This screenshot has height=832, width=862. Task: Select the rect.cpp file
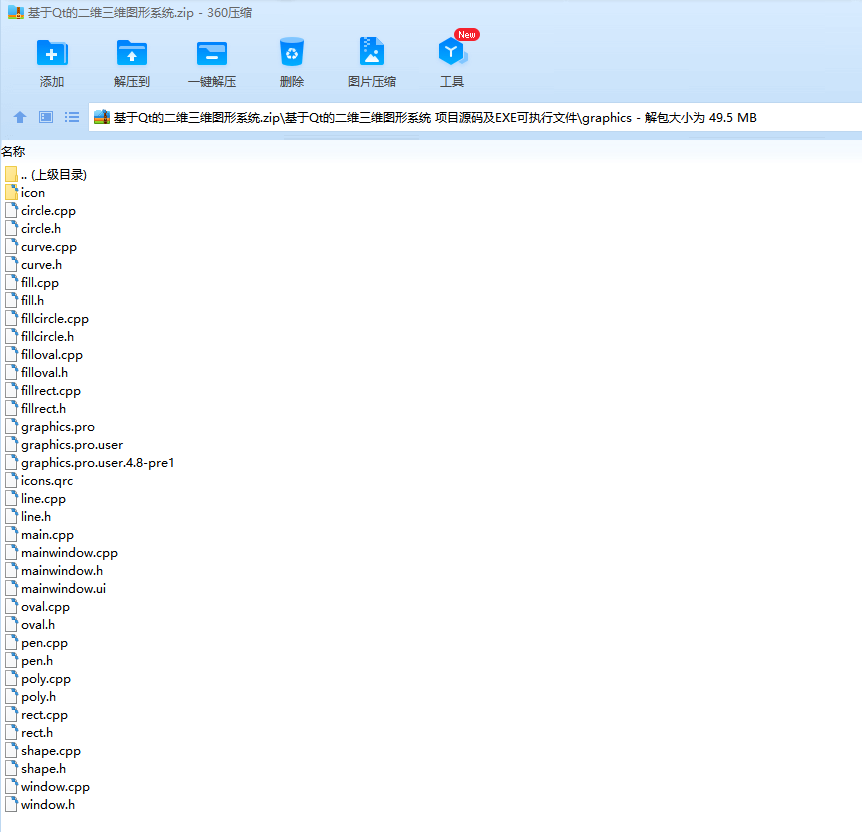pyautogui.click(x=37, y=715)
